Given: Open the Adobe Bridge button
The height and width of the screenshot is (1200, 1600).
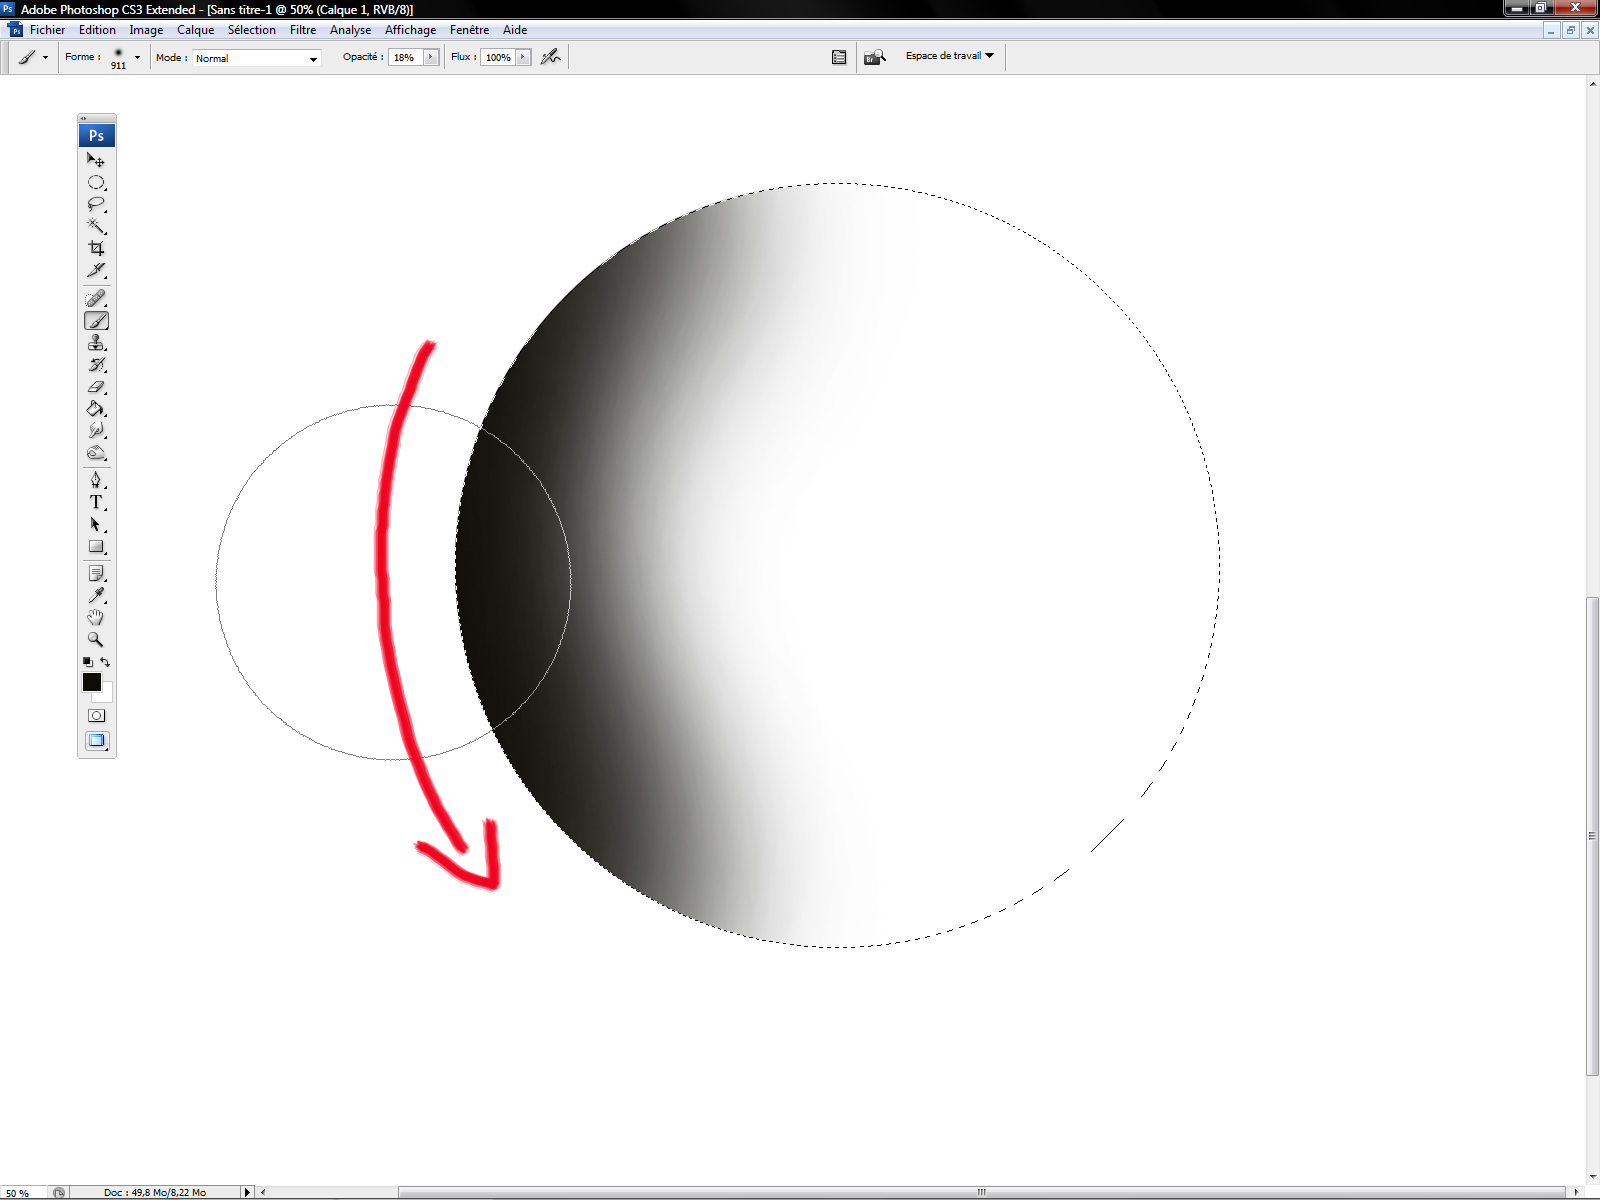Looking at the screenshot, I should 875,57.
